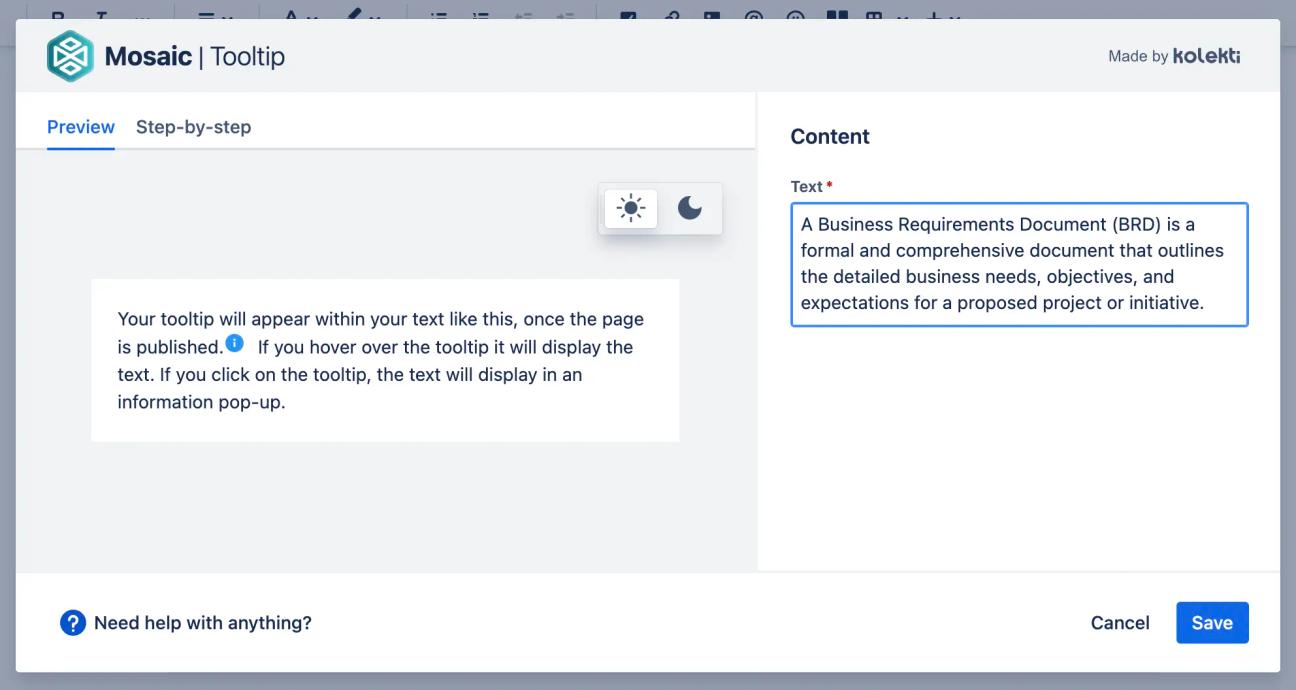Switch to the Preview tab
The width and height of the screenshot is (1296, 690).
[x=81, y=127]
